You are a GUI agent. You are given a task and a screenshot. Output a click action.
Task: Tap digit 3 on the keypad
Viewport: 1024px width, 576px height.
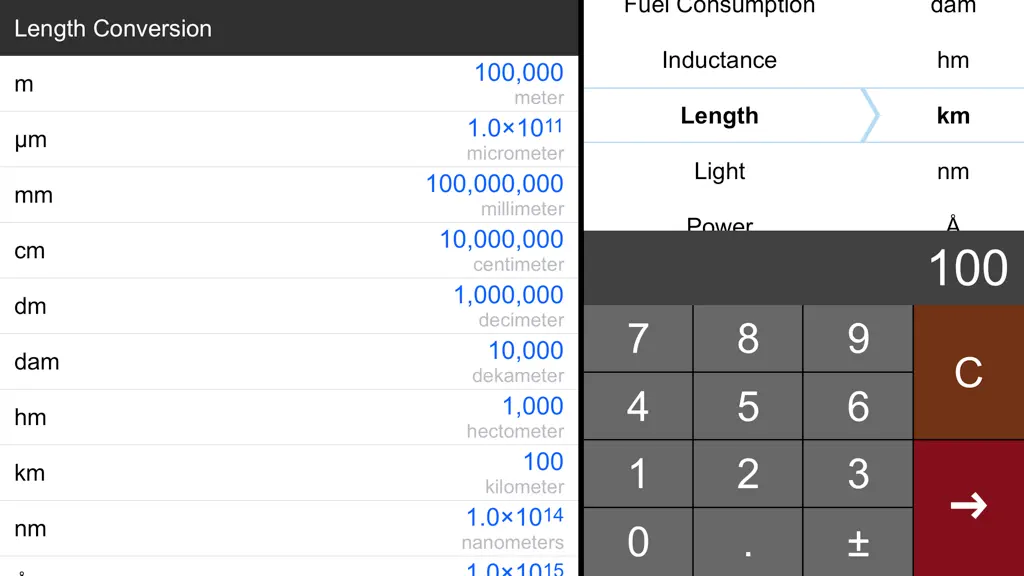(x=858, y=474)
